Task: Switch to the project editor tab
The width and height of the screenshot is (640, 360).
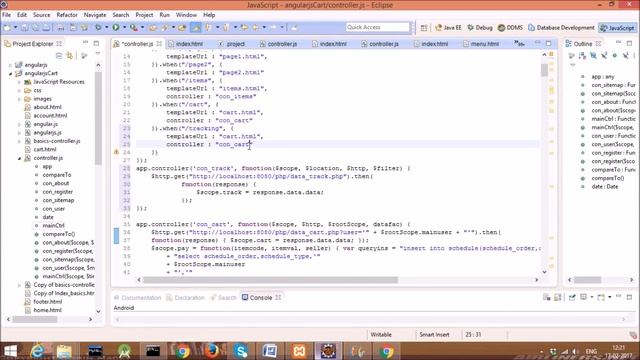Action: point(232,44)
